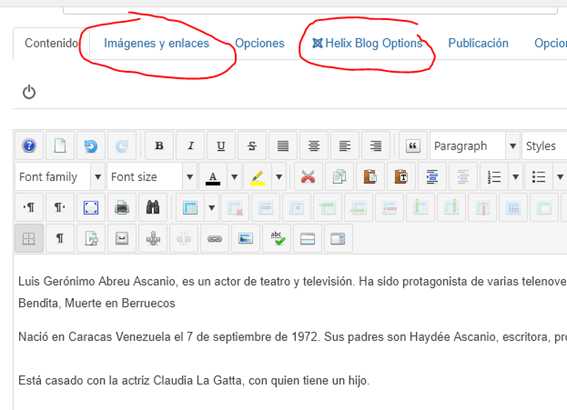Screen dimensions: 567x410
Task: Align text to the left
Action: pyautogui.click(x=345, y=146)
